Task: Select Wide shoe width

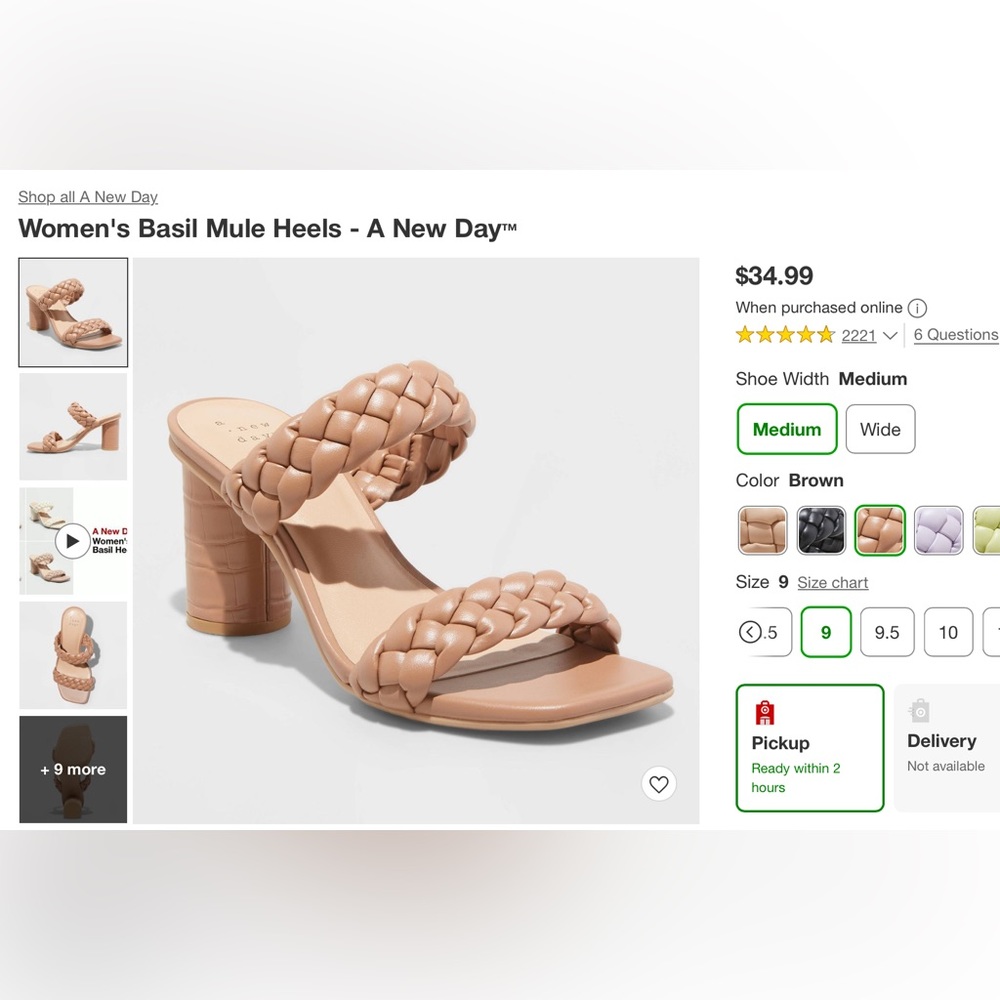Action: [880, 429]
